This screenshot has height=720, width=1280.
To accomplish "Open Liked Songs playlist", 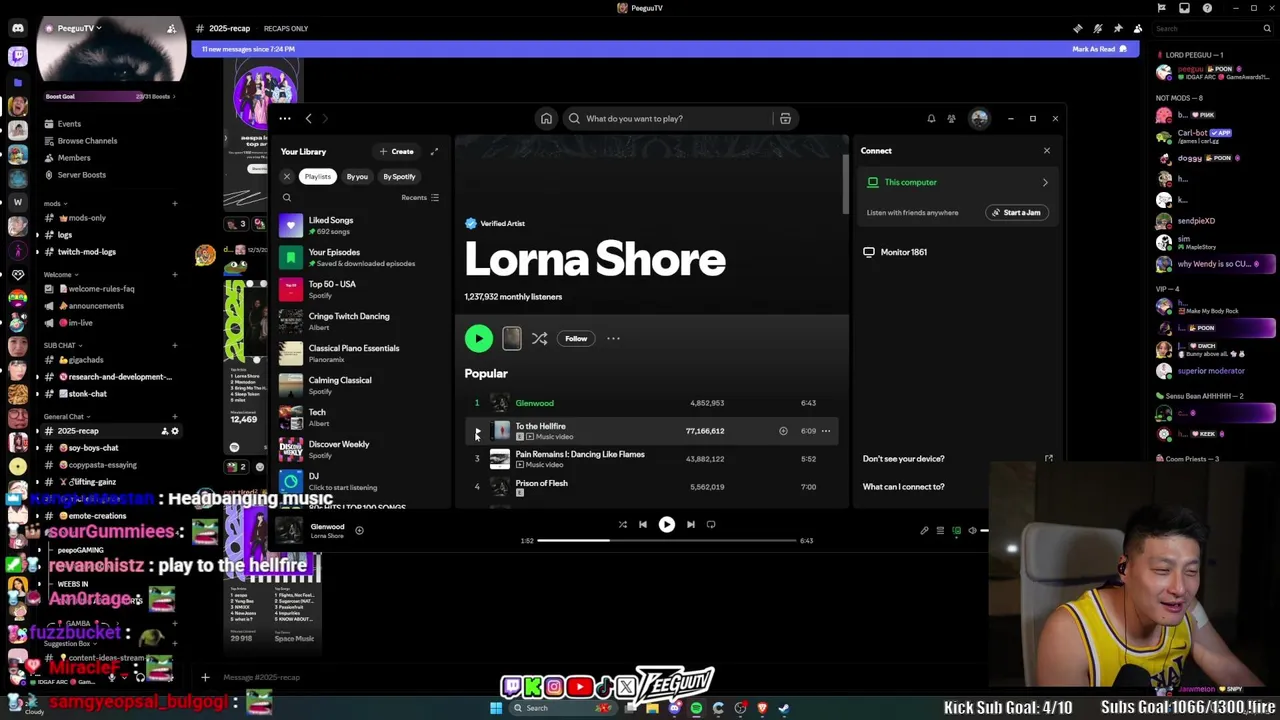I will click(360, 227).
